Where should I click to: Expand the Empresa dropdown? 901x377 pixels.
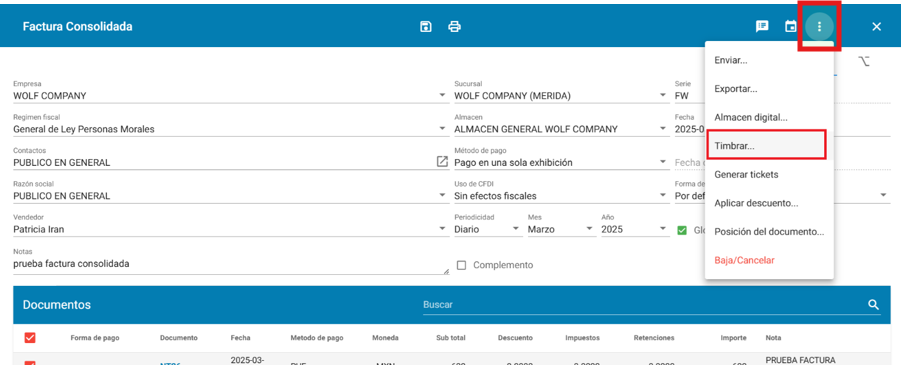(x=442, y=95)
